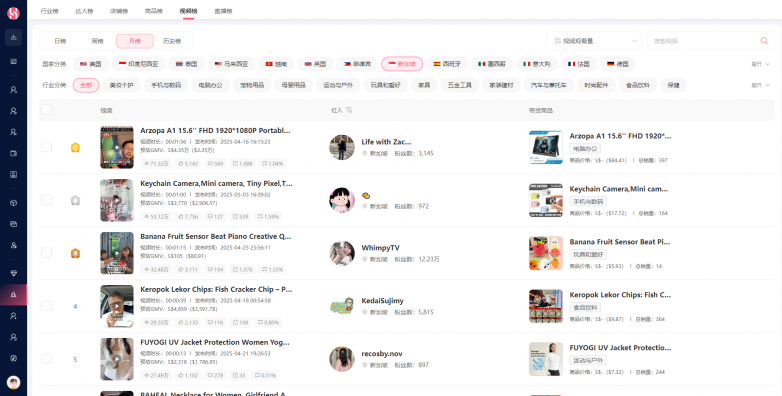Open the 视频观看量 sort dropdown
Screen dimensions: 782x396
[x=594, y=41]
